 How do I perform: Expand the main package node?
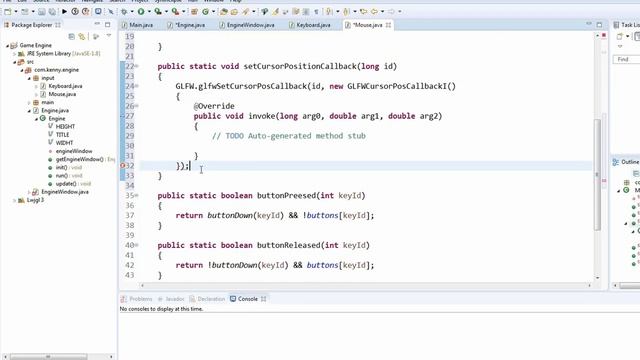coord(29,102)
